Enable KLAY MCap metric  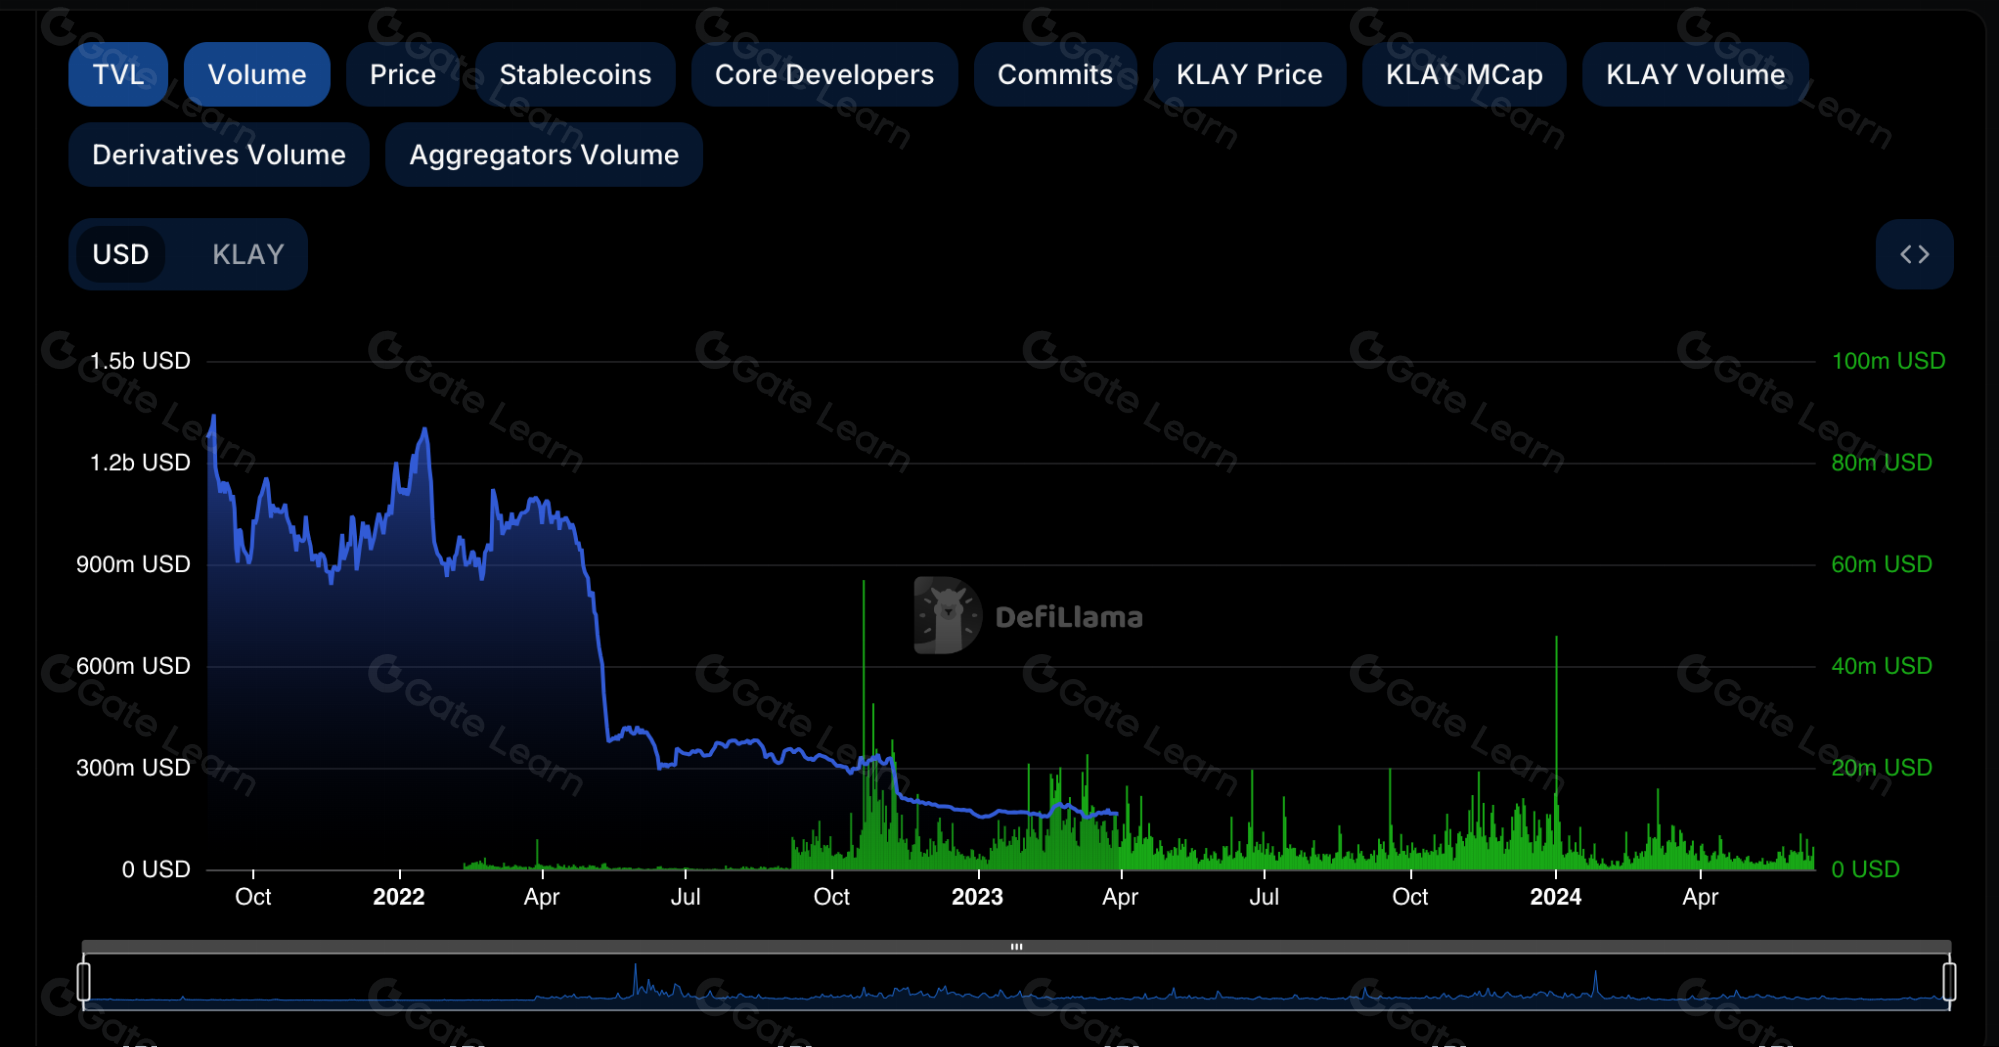[1464, 74]
